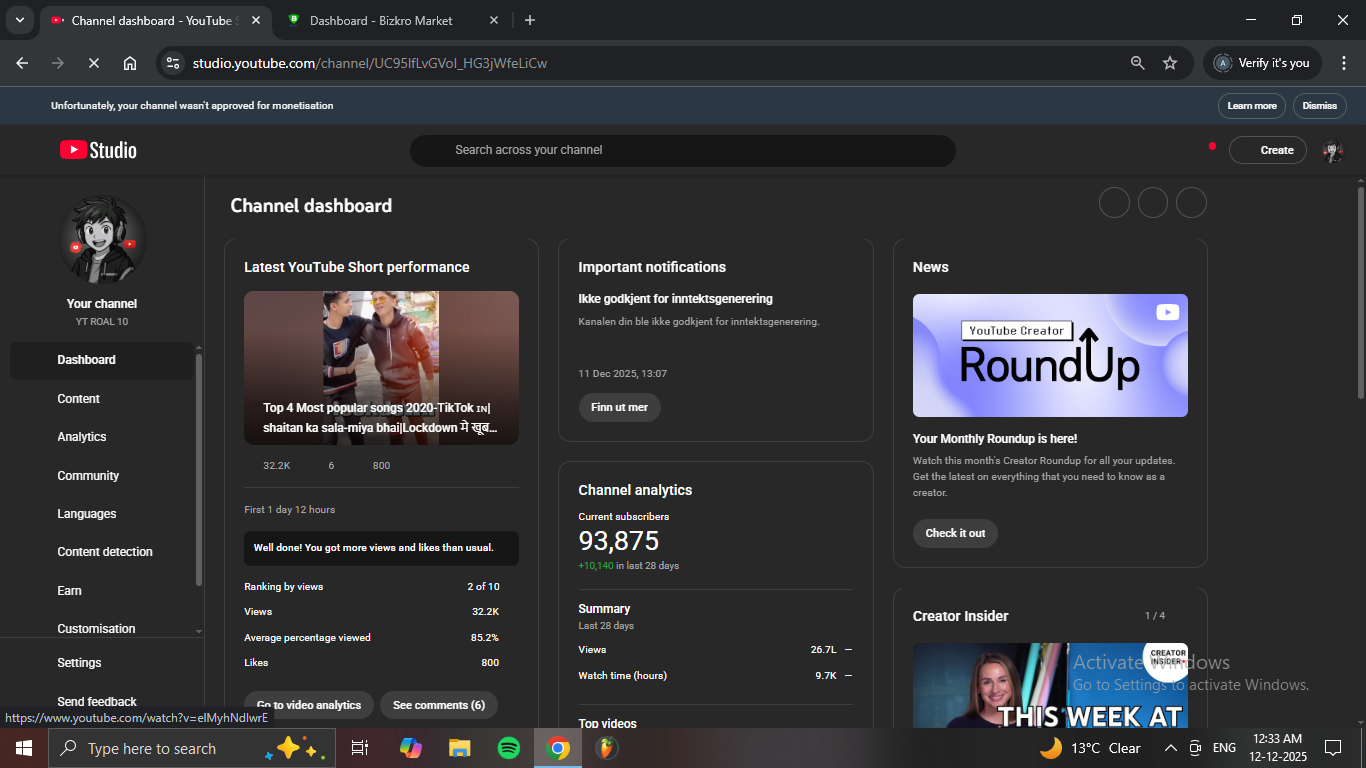Open a new browser tab
Image resolution: width=1366 pixels, height=768 pixels.
(530, 20)
